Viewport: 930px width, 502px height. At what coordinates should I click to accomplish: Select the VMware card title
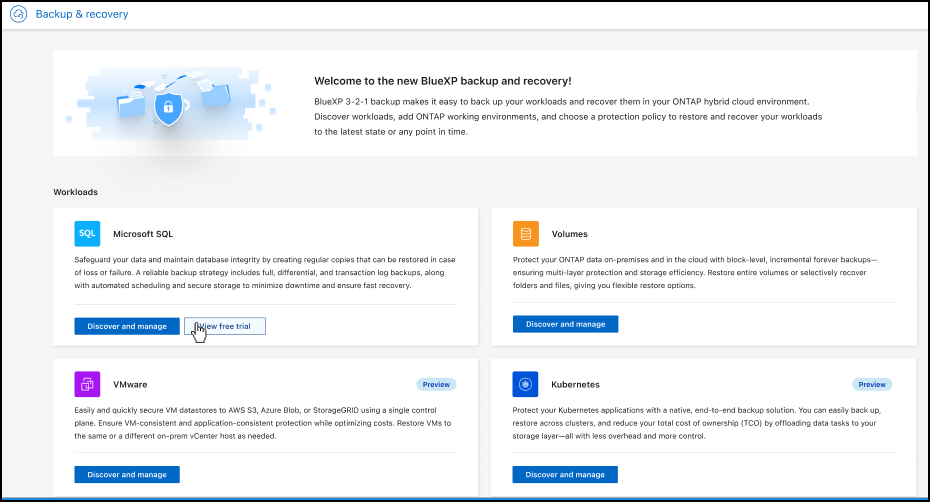131,384
